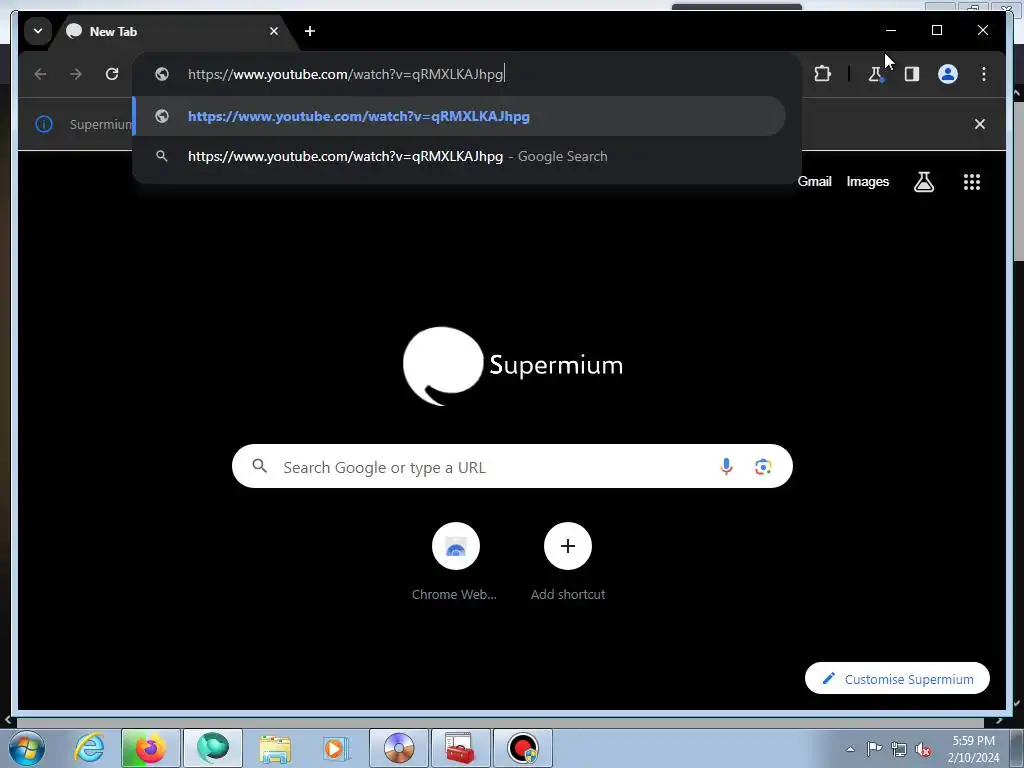Go forward with the forward arrow
The height and width of the screenshot is (768, 1024).
pyautogui.click(x=76, y=74)
